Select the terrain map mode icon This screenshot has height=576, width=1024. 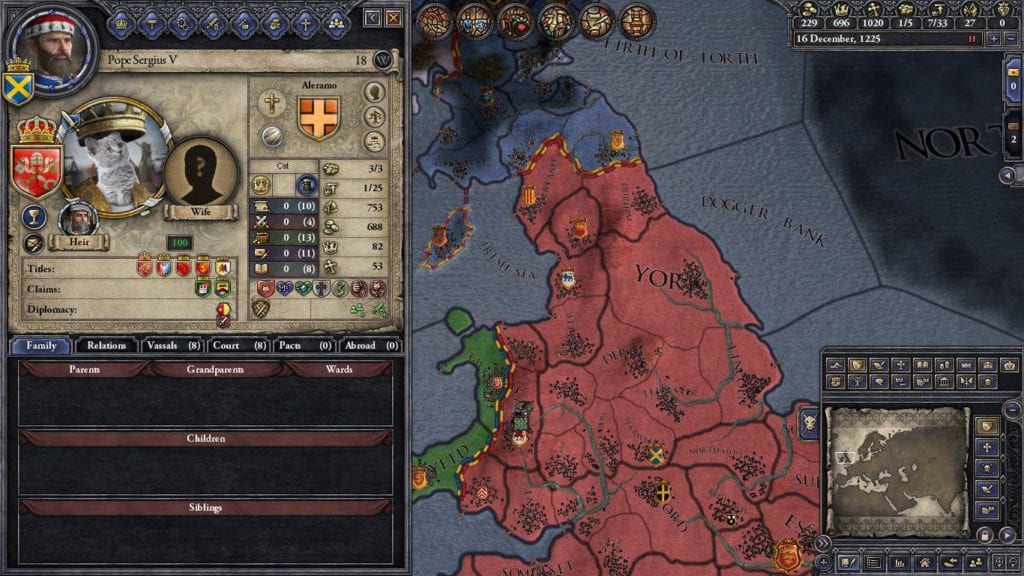pos(836,365)
